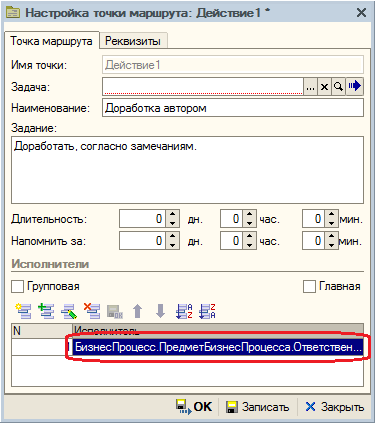Decrease Напомнить за hours value

click(x=249, y=245)
